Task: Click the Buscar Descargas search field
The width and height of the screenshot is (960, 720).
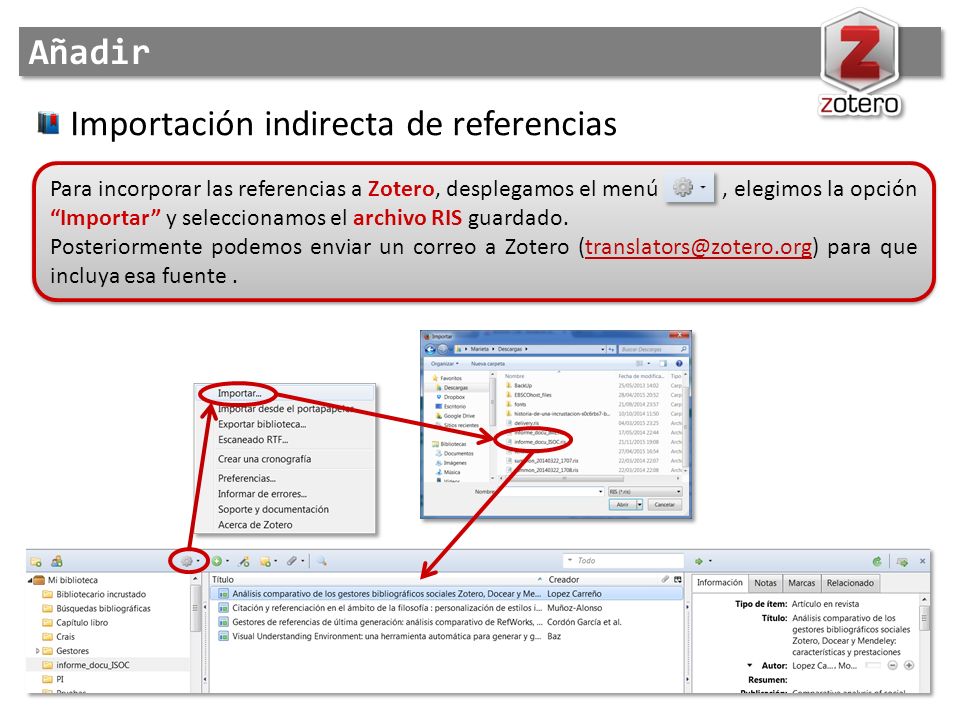Action: 653,349
